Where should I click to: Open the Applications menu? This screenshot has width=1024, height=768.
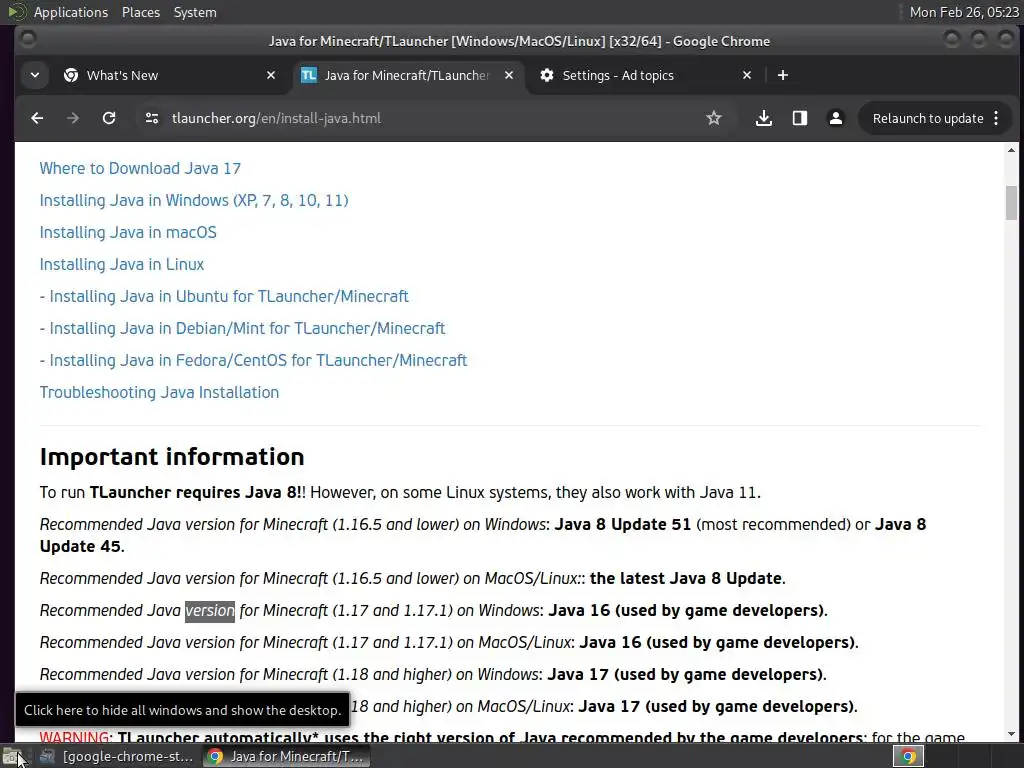pos(71,12)
